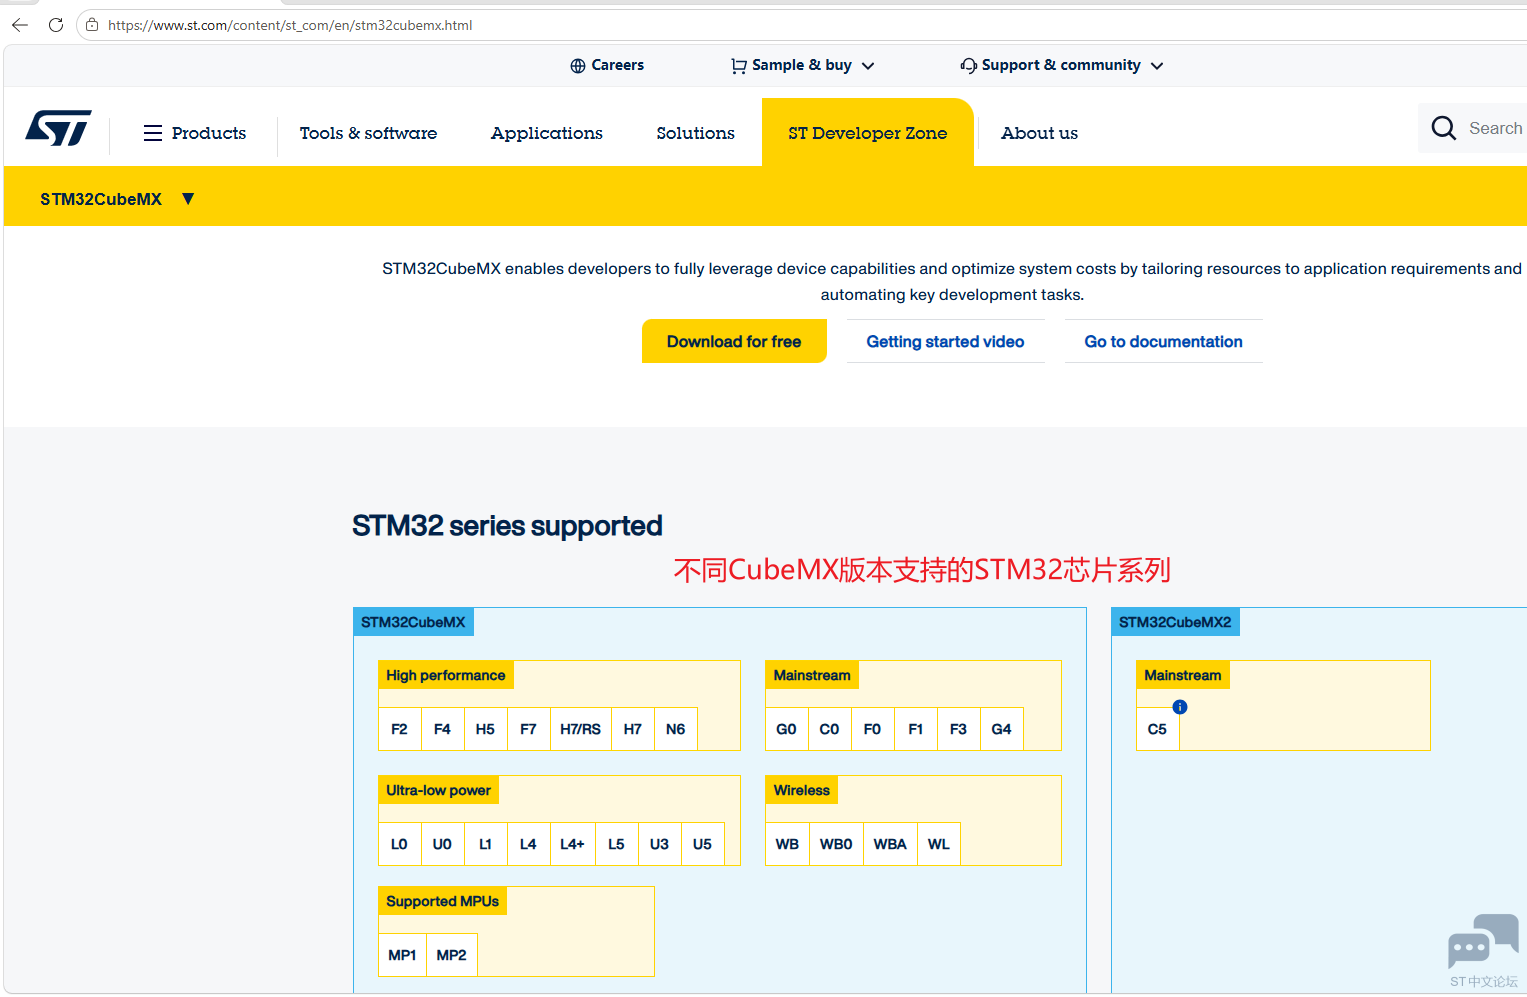Click the Supported MPUs group label
This screenshot has width=1527, height=997.
click(442, 901)
